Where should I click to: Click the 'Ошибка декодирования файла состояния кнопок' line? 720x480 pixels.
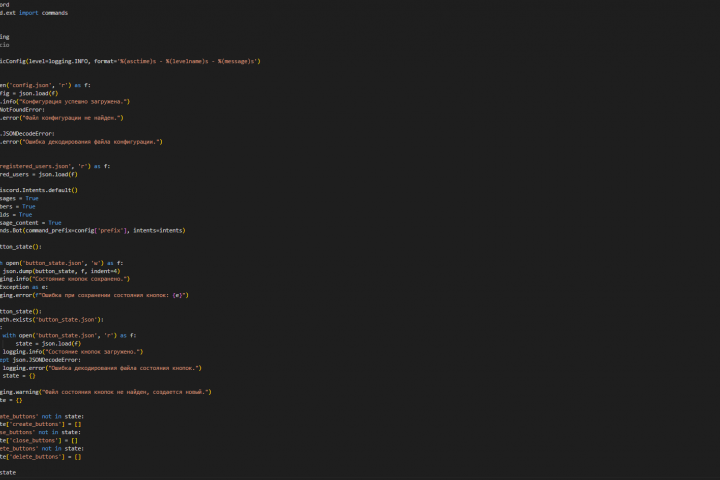[x=102, y=368]
